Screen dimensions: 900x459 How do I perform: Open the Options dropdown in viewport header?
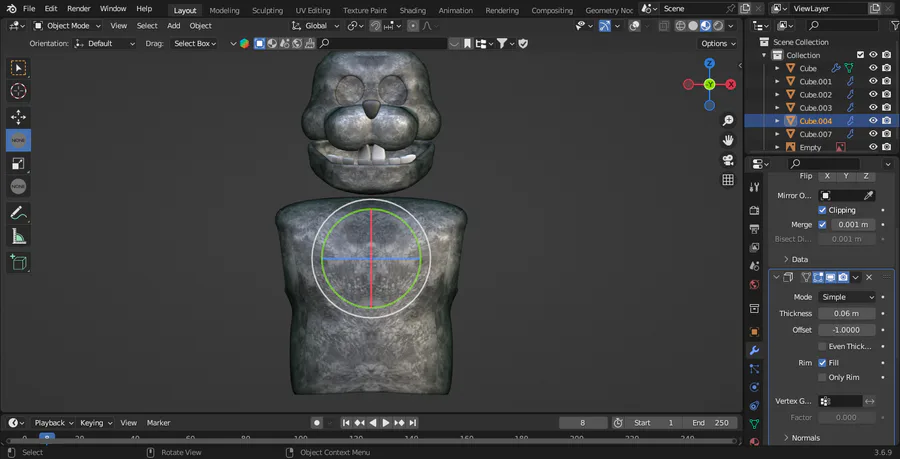point(719,44)
